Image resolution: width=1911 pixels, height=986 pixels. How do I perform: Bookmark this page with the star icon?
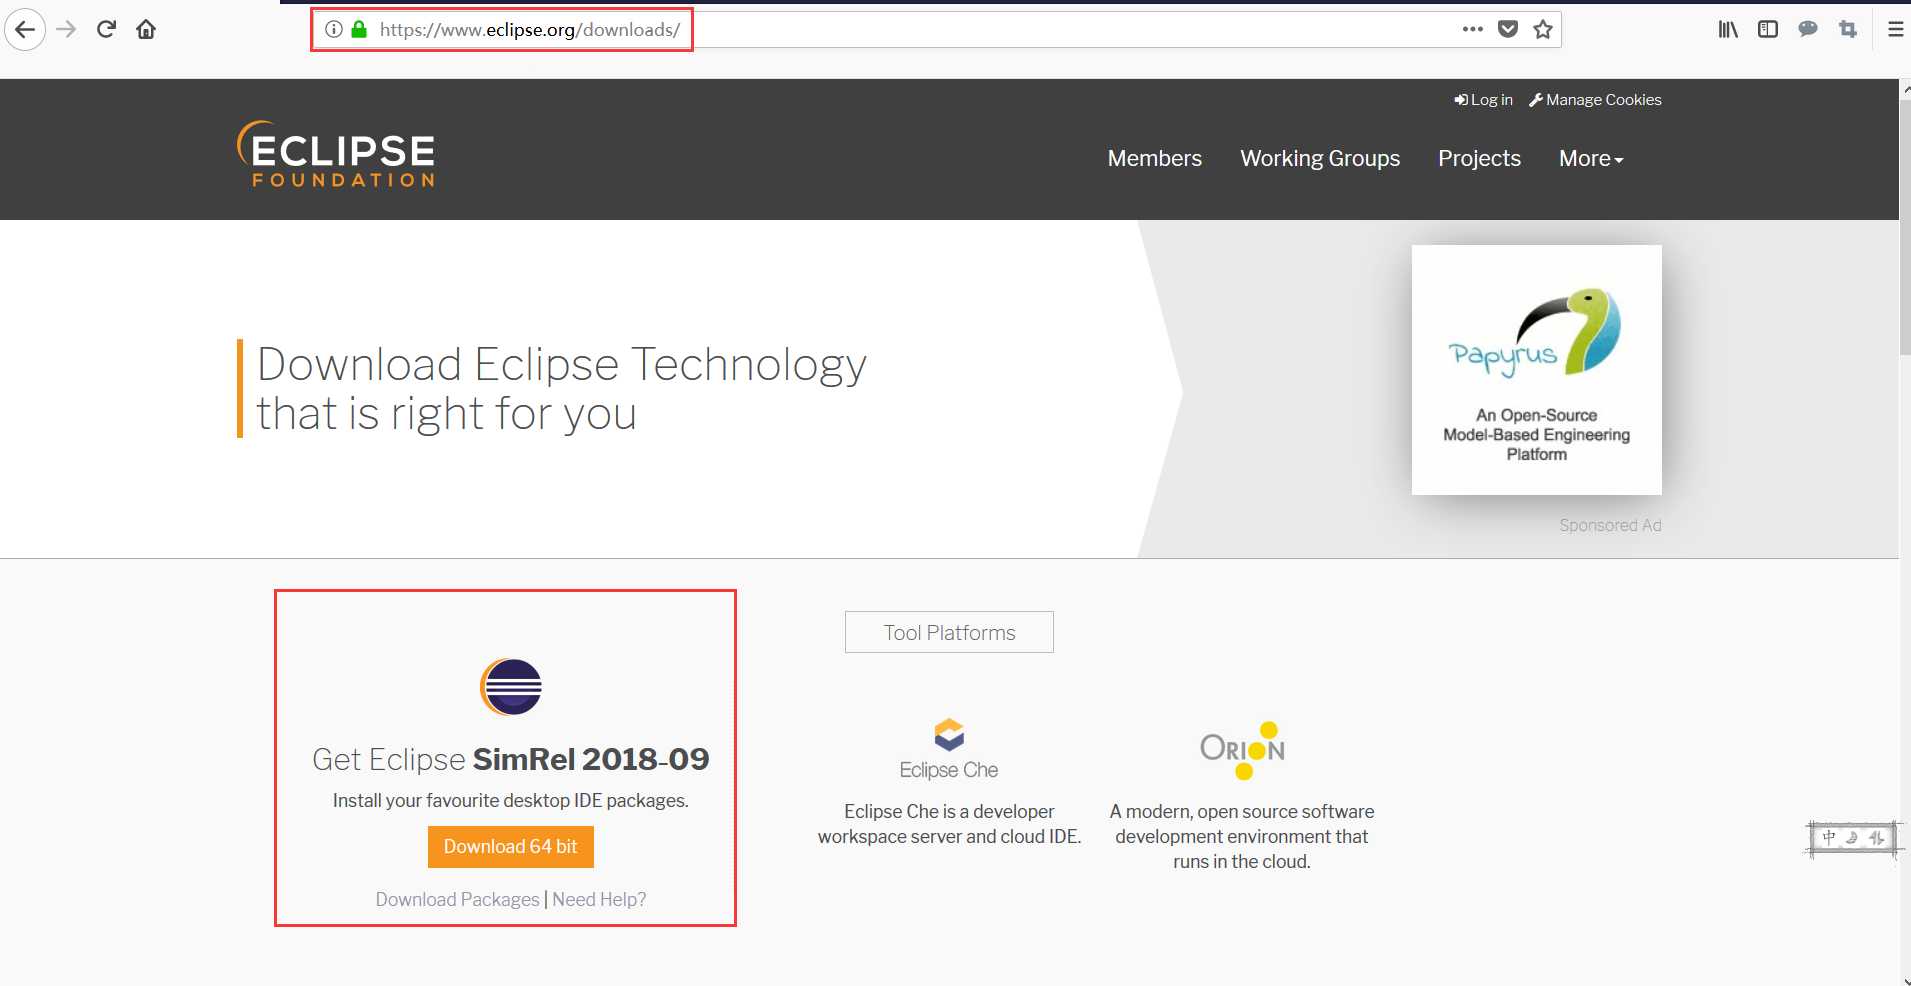1543,29
